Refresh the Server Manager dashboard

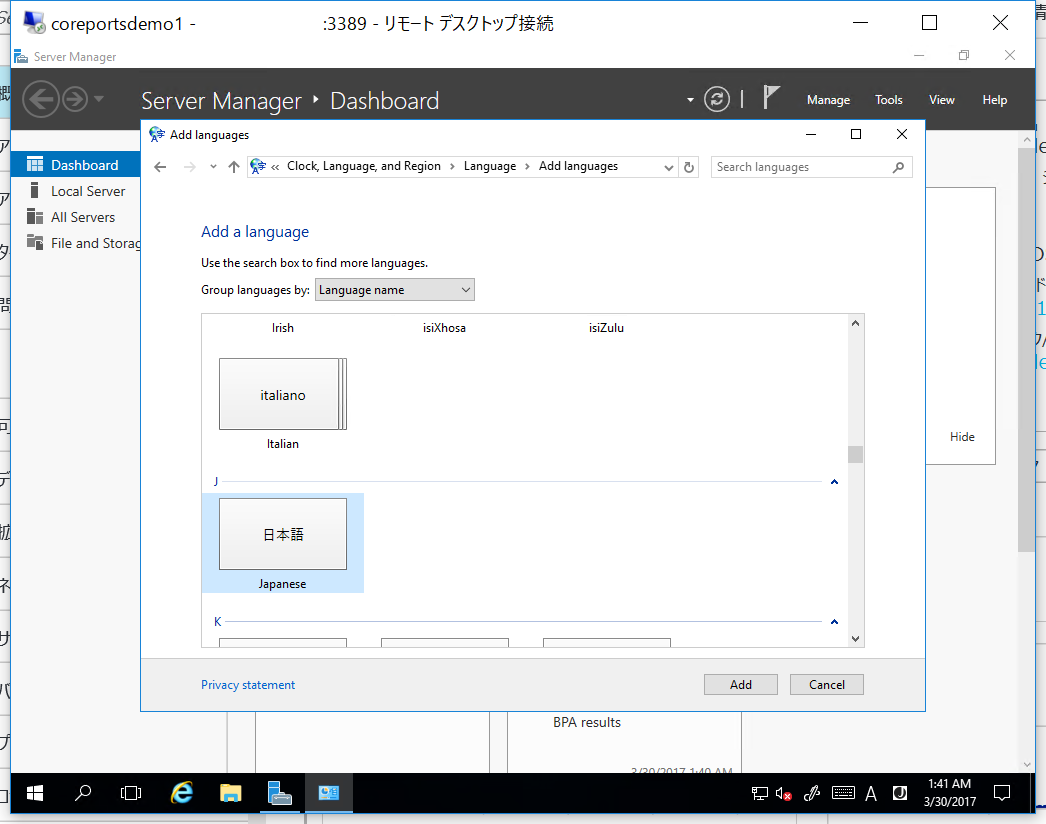point(716,99)
